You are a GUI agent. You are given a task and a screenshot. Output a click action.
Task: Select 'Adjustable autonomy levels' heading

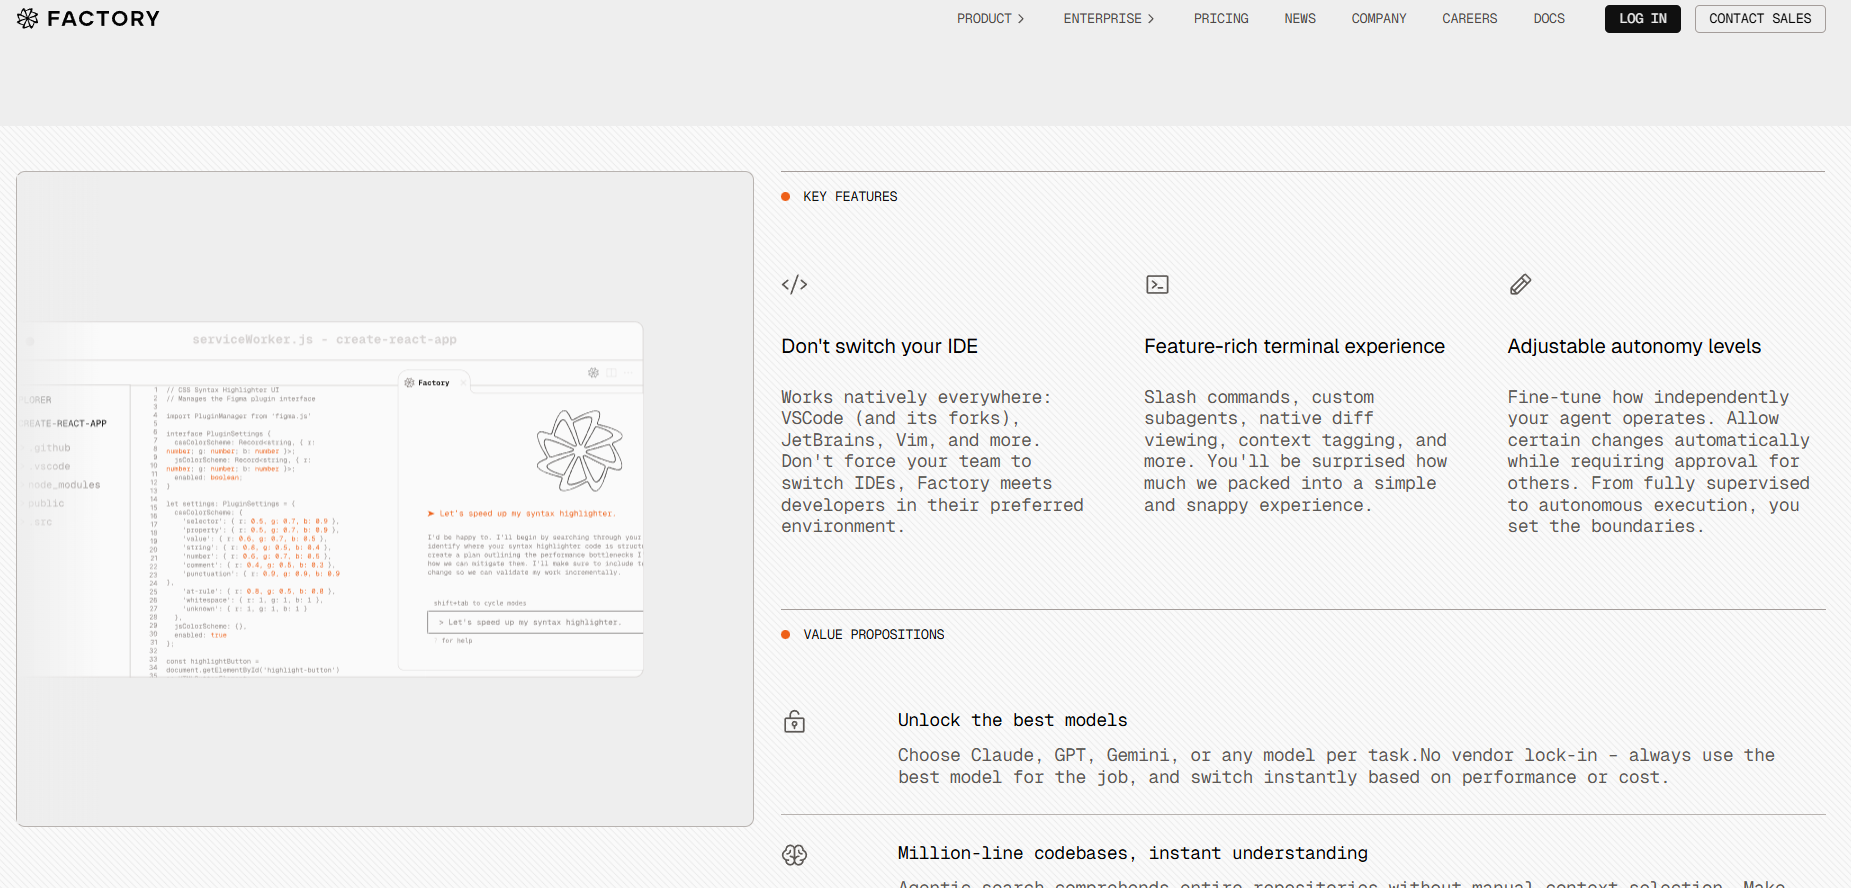[x=1634, y=346]
